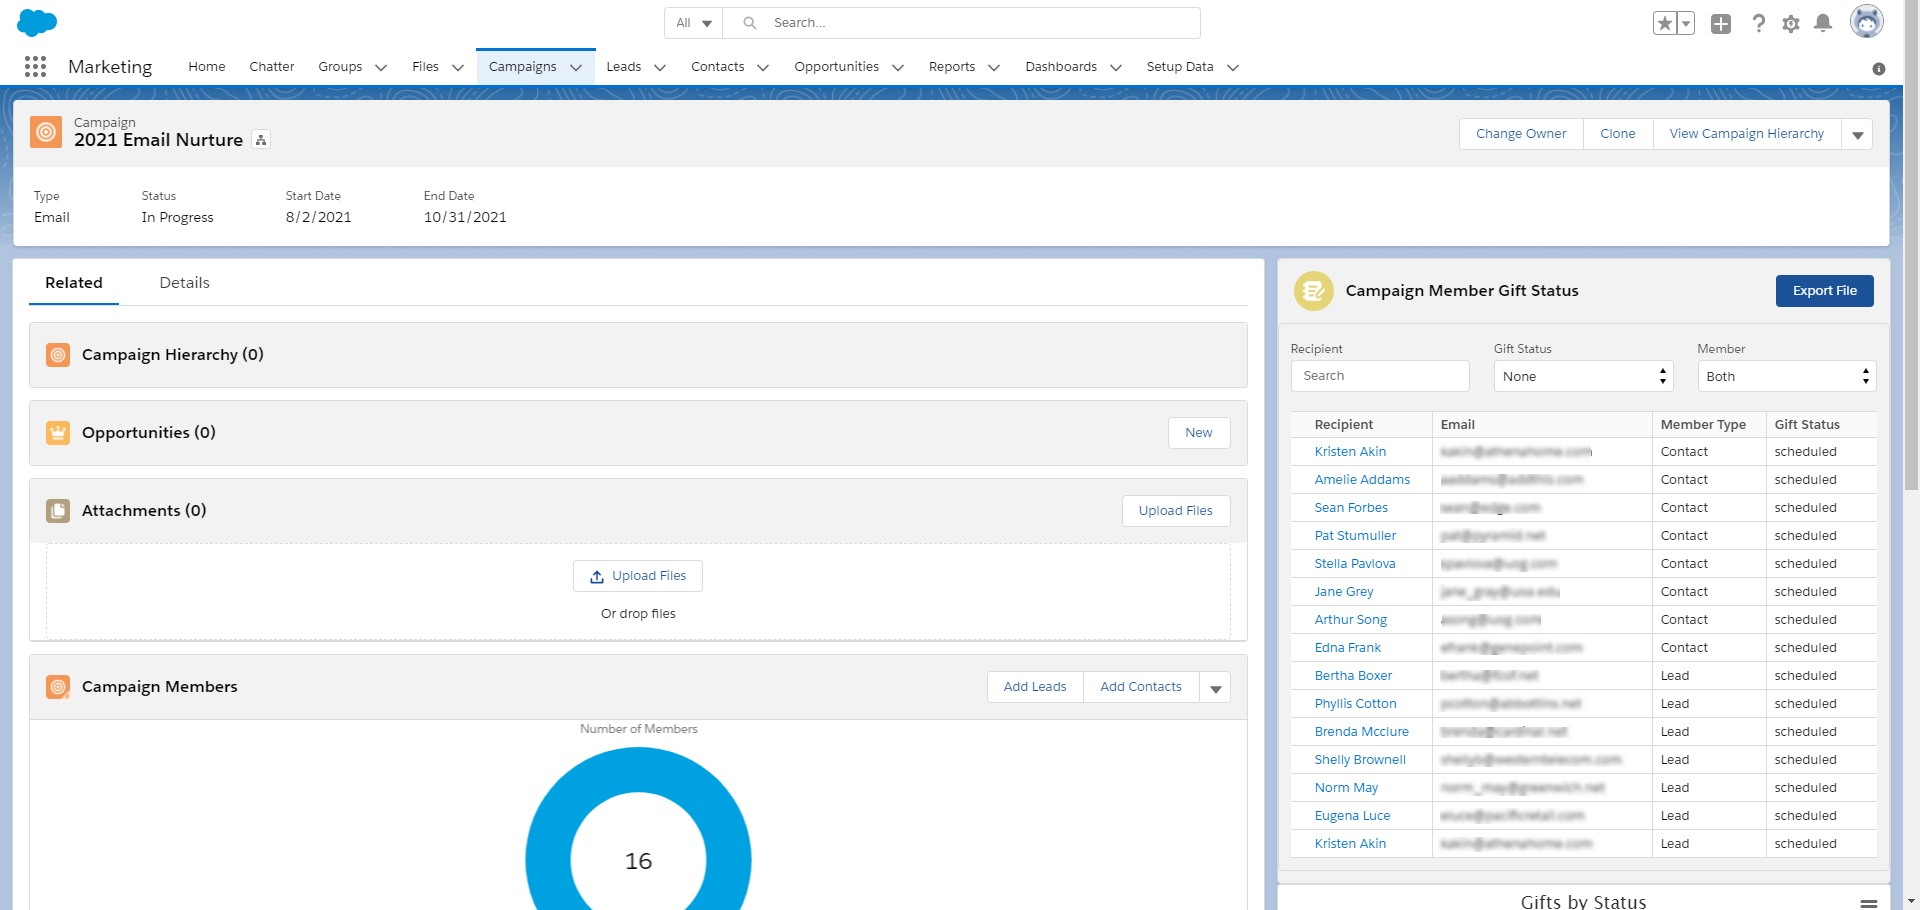The width and height of the screenshot is (1920, 910).
Task: Click Upload Files in the drop zone
Action: [638, 576]
